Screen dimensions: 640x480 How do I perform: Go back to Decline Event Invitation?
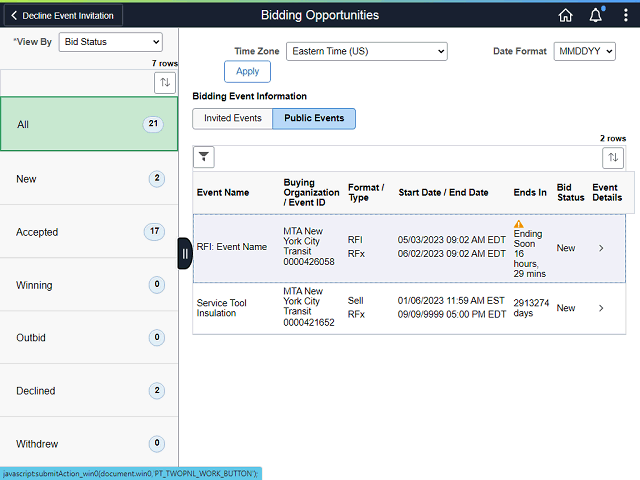click(x=63, y=16)
